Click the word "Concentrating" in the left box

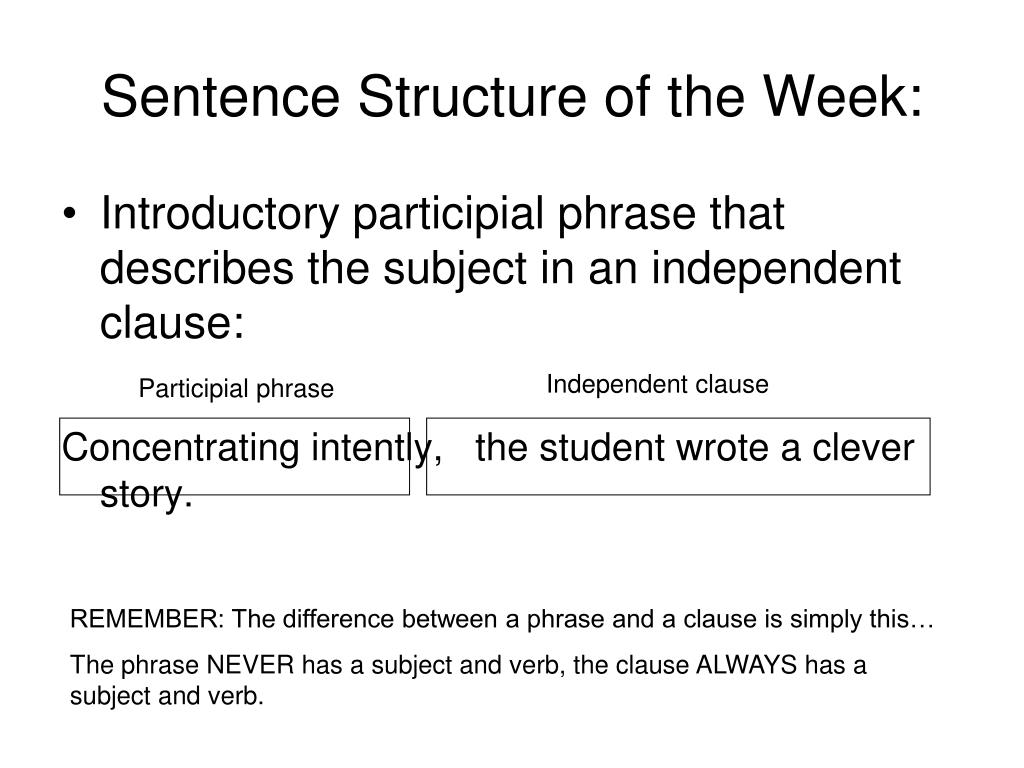tap(181, 448)
